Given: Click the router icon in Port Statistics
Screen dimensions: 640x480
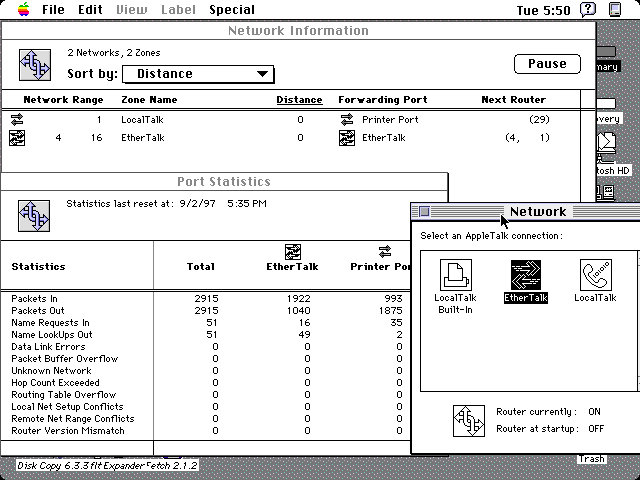Looking at the screenshot, I should [34, 216].
